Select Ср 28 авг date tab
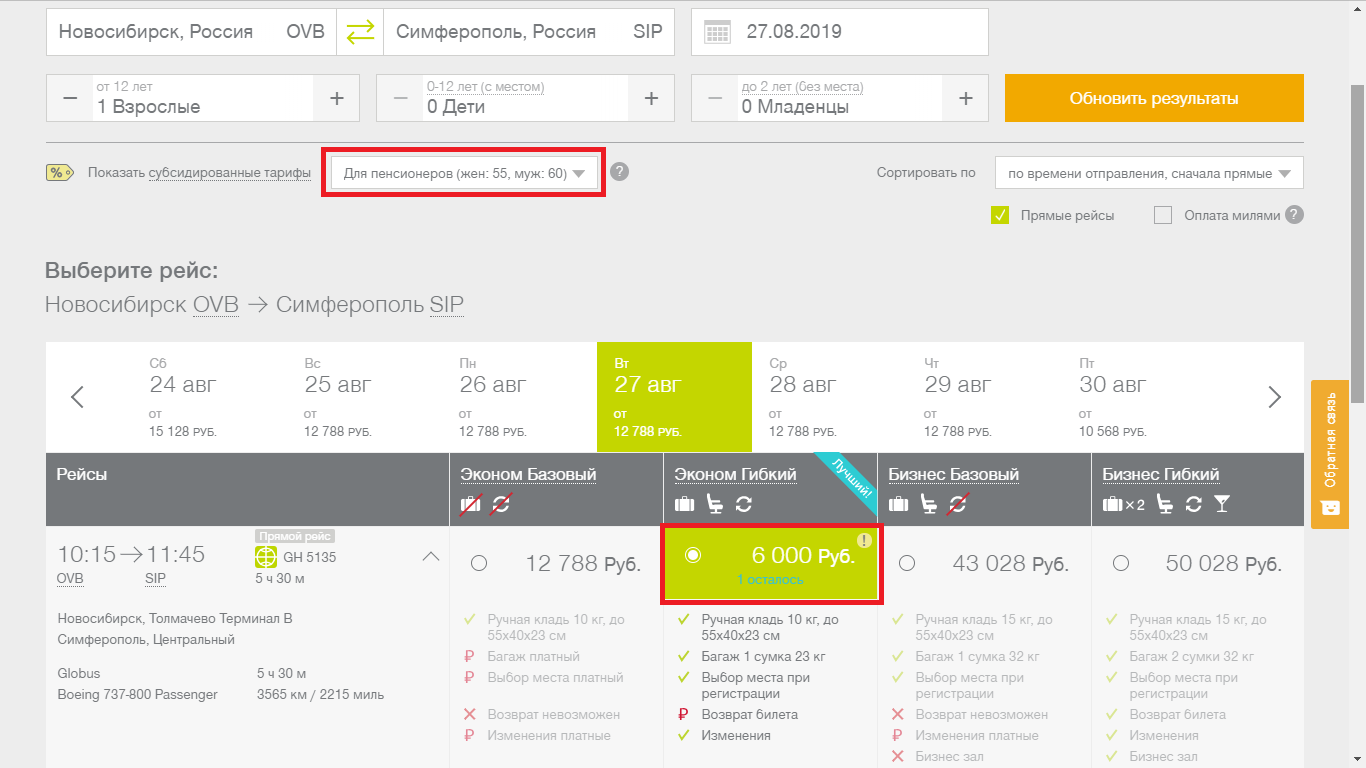 pyautogui.click(x=829, y=397)
